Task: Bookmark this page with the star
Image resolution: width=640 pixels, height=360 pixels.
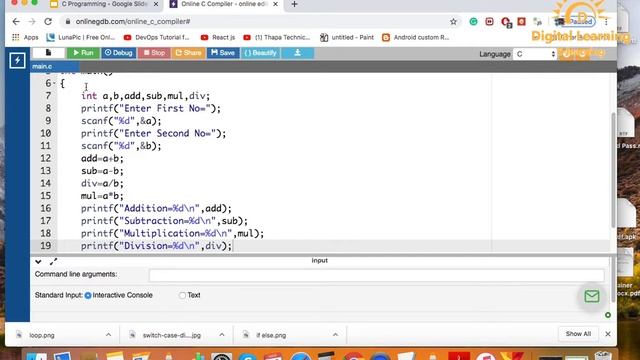Action: click(453, 22)
